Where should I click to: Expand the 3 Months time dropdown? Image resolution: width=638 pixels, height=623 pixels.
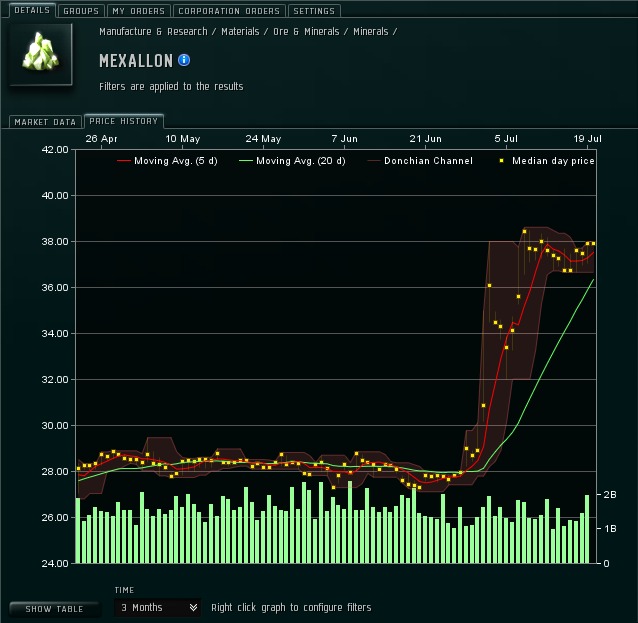click(158, 607)
